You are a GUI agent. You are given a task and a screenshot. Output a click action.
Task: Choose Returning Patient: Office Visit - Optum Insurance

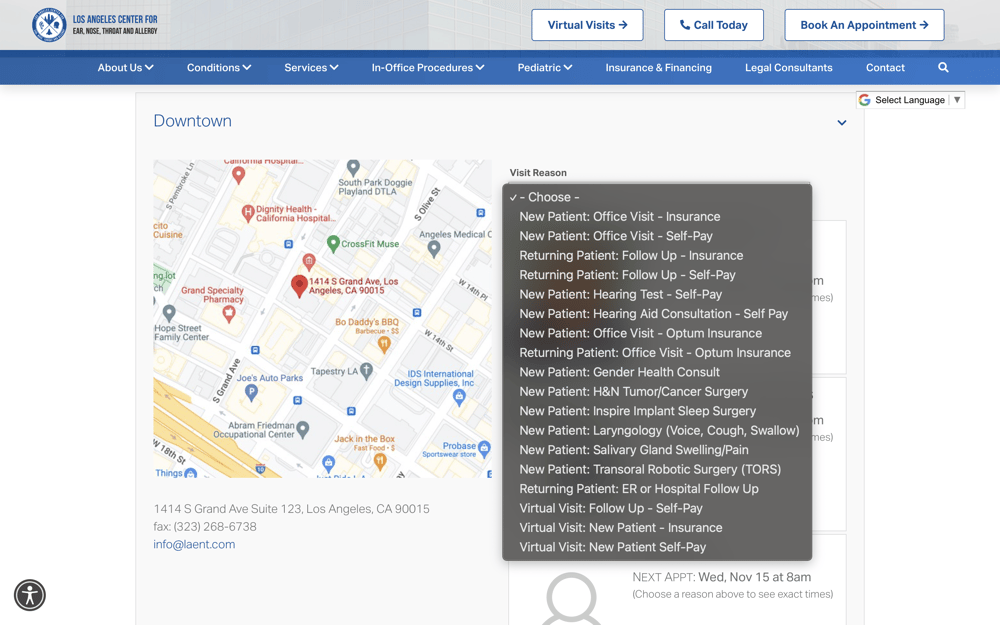pos(657,353)
